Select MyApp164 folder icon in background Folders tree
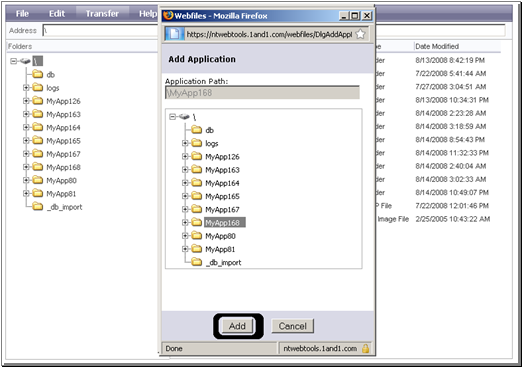 point(38,127)
